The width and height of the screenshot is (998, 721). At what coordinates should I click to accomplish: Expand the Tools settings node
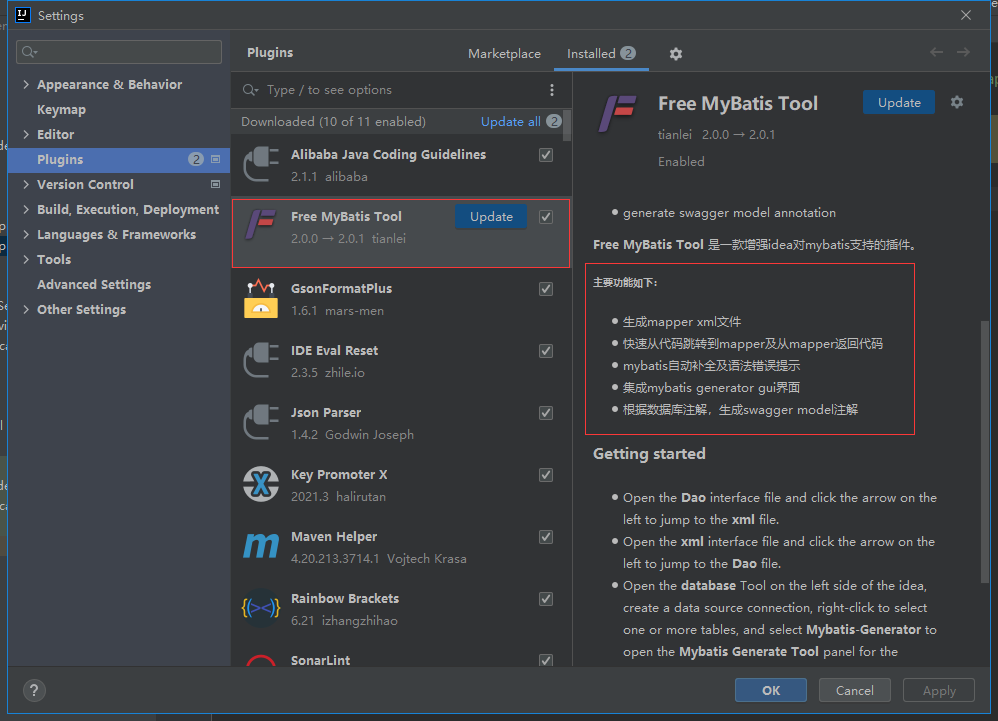(x=25, y=259)
